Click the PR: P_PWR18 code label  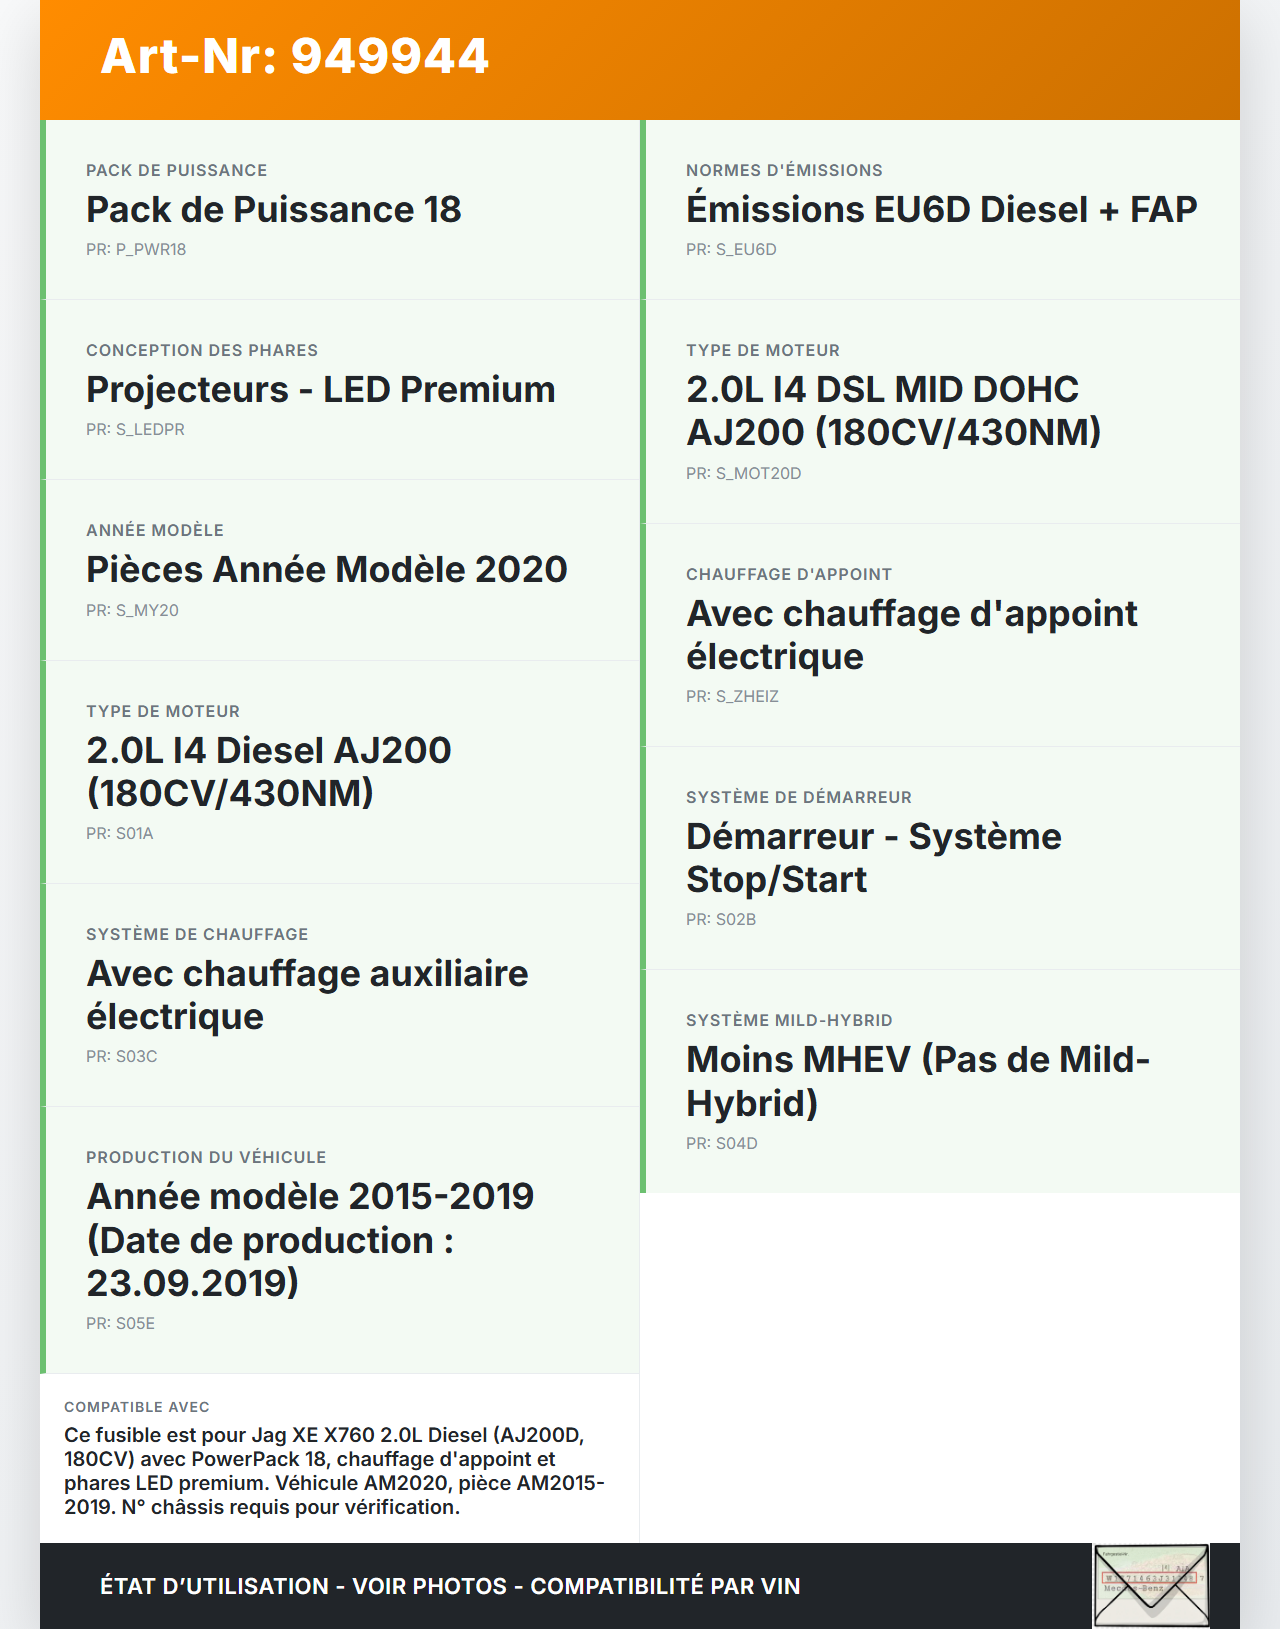click(x=136, y=250)
